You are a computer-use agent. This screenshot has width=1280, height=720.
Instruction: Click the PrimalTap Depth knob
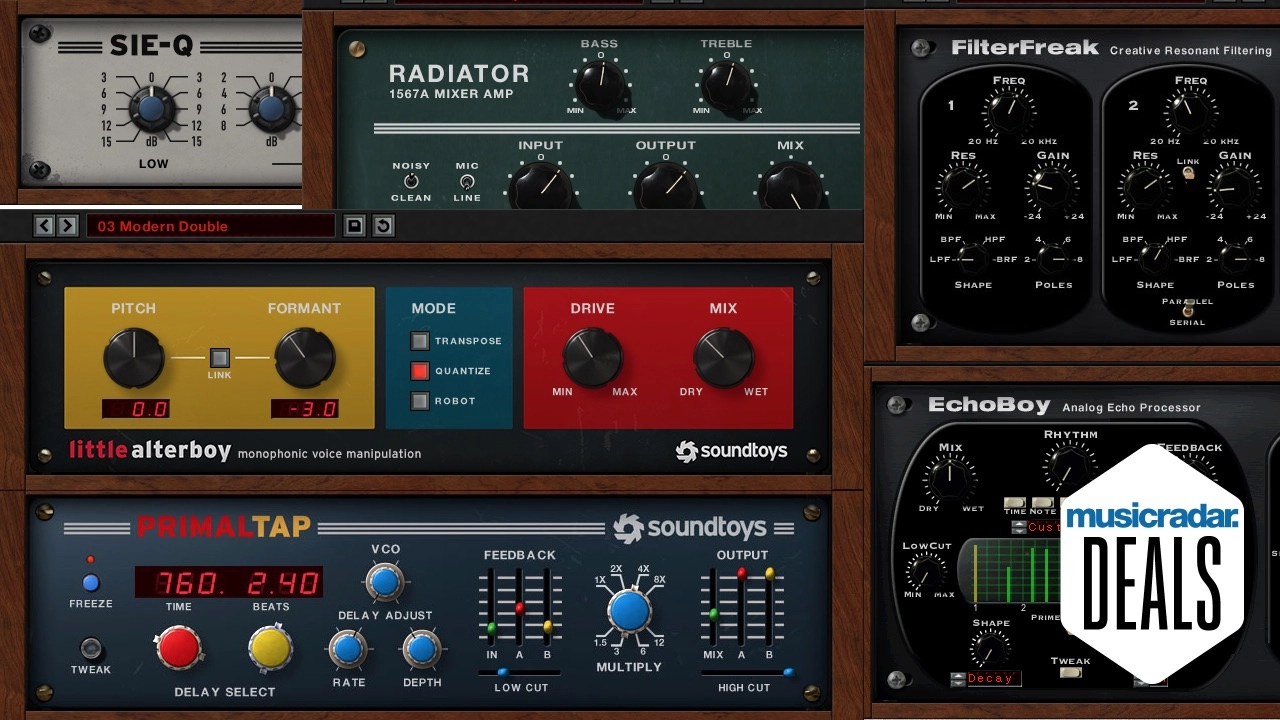[x=421, y=650]
